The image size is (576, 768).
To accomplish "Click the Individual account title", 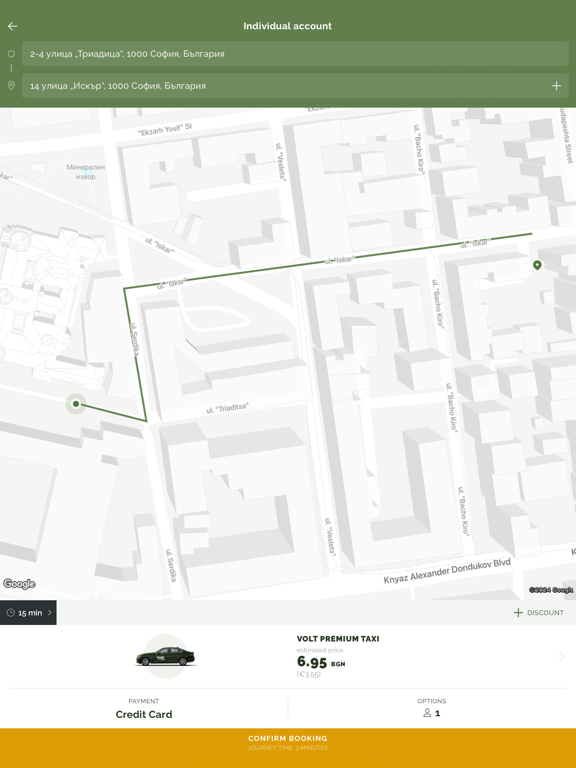I will 288,26.
